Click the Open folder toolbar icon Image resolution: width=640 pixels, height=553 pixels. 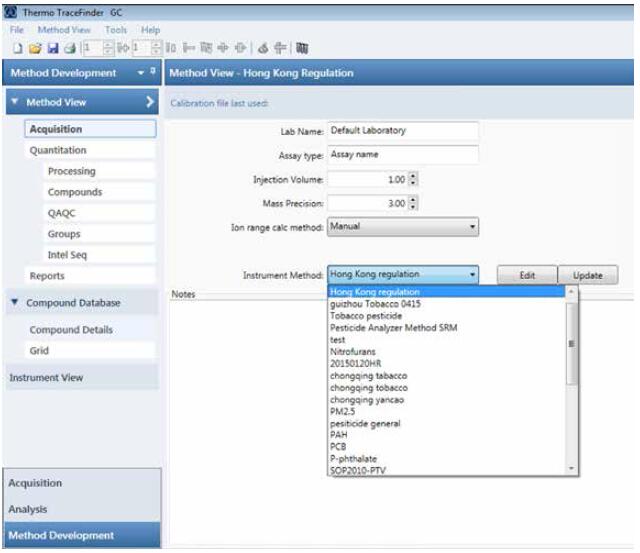pos(32,47)
